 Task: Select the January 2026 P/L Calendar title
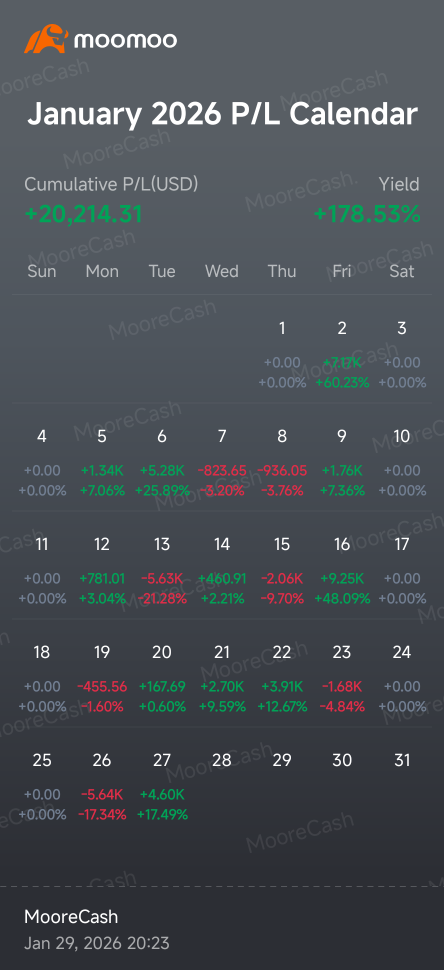coord(222,114)
